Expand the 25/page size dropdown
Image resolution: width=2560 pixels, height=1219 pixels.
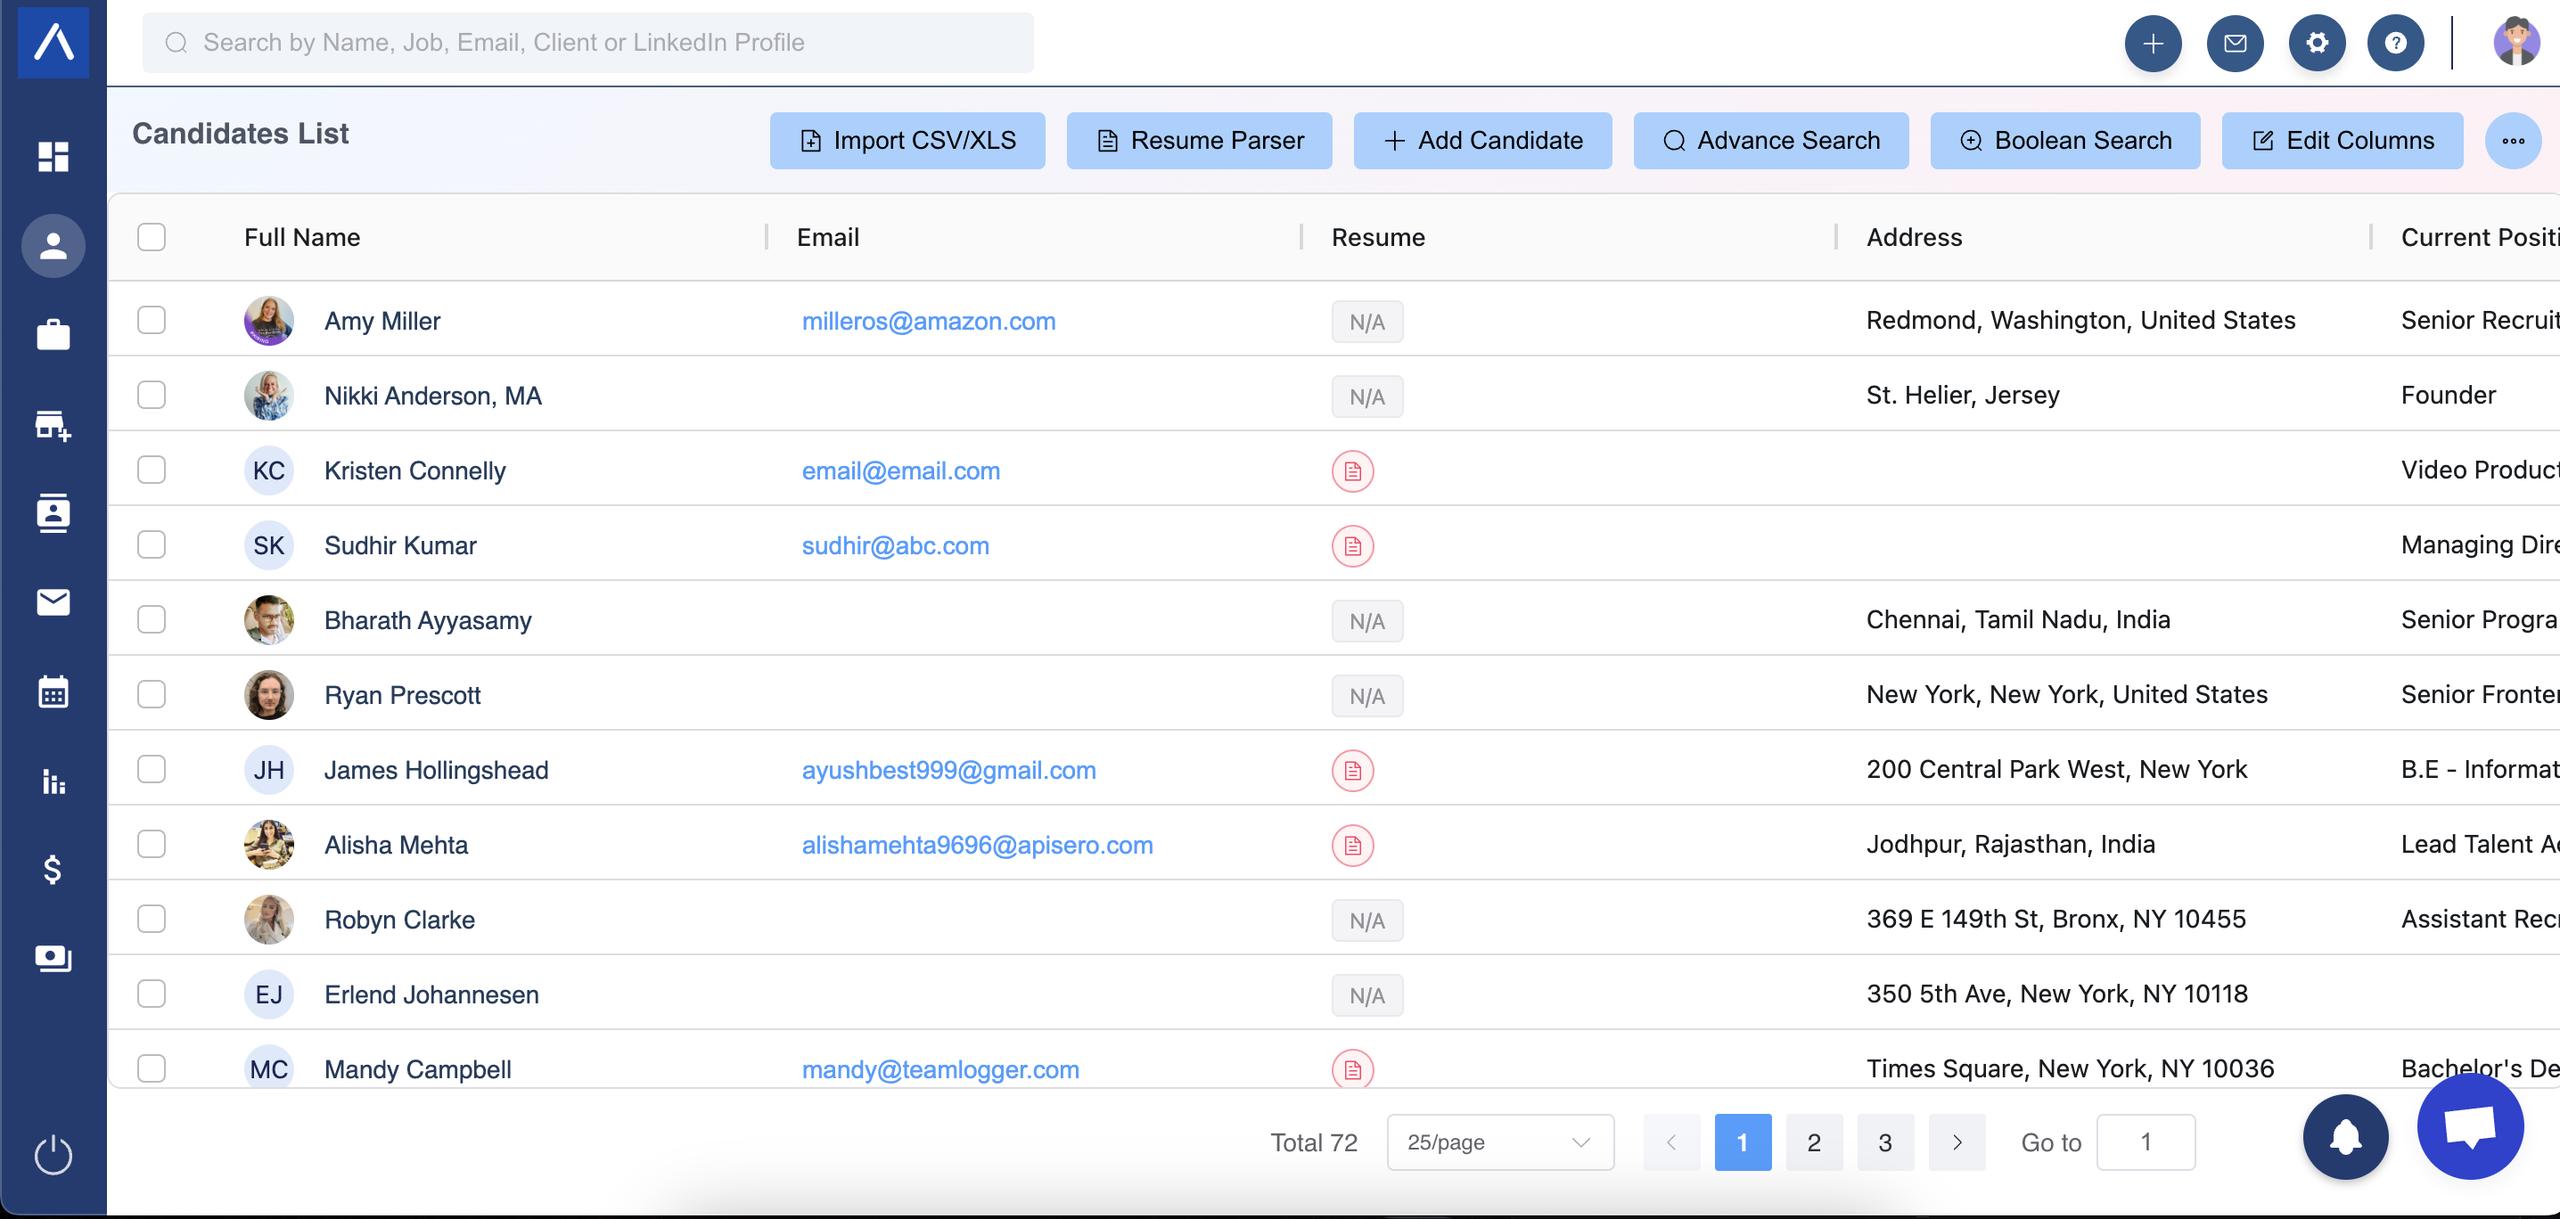coord(1499,1142)
